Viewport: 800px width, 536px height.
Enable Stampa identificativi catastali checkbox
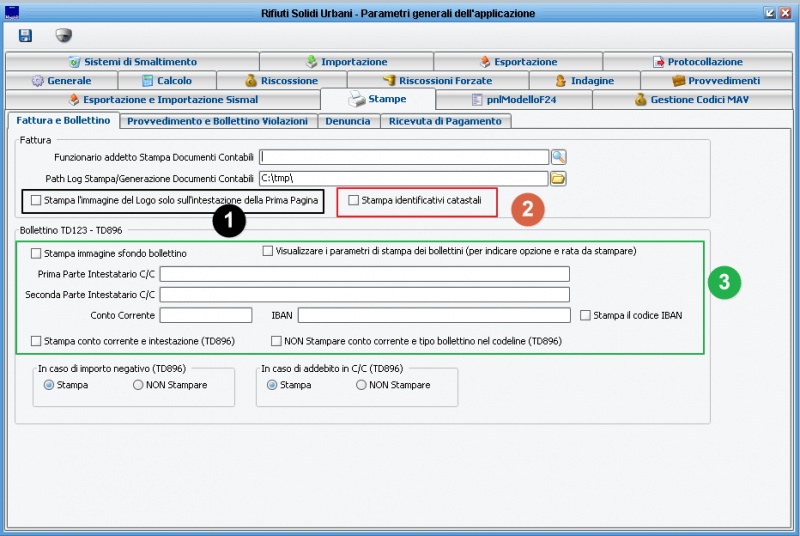pos(354,201)
